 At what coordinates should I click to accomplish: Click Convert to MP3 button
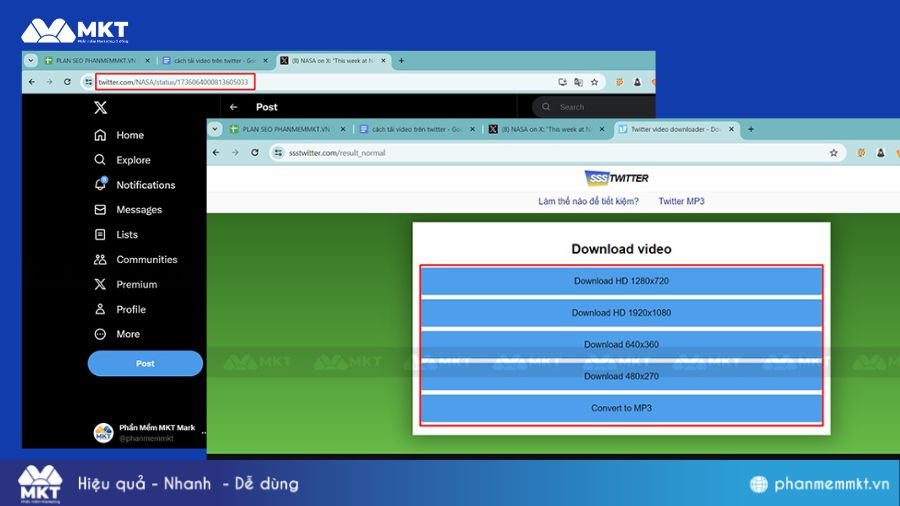(x=621, y=408)
